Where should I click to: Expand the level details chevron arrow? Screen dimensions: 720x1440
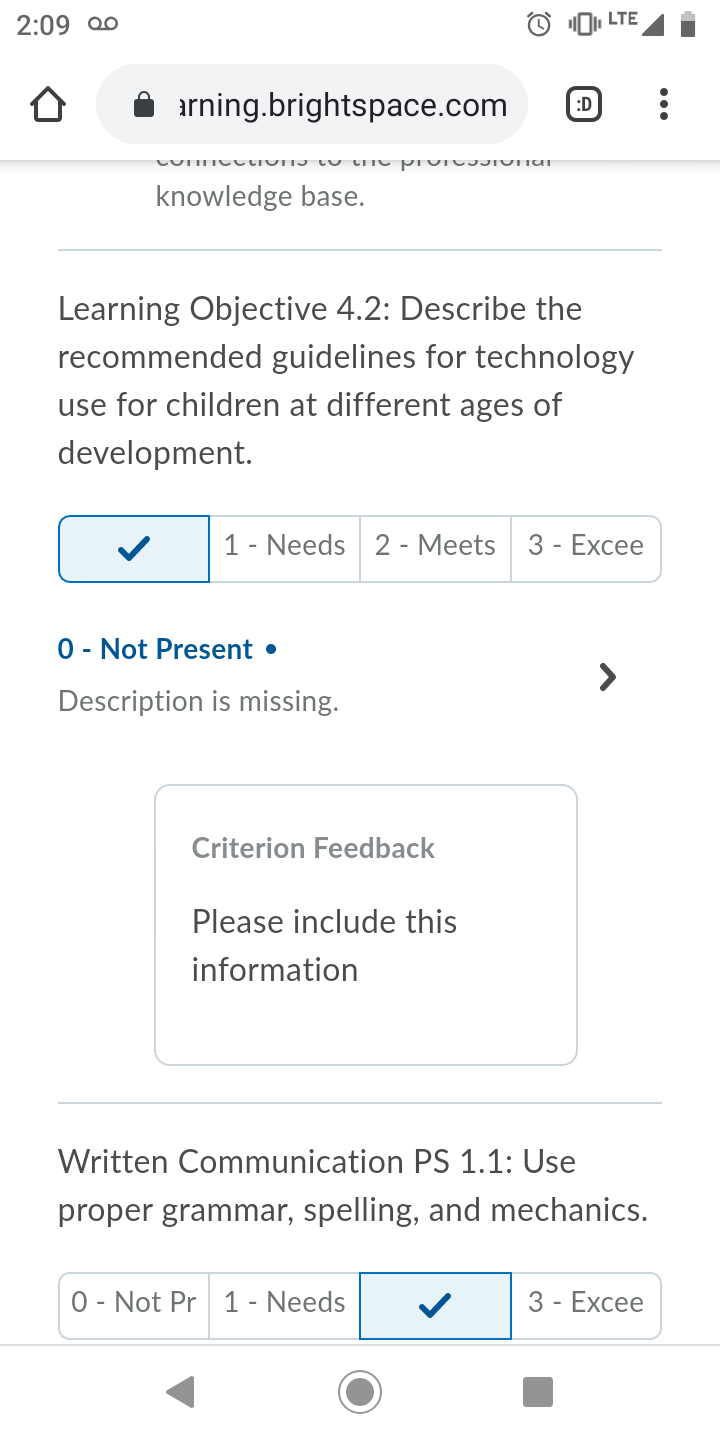tap(607, 677)
